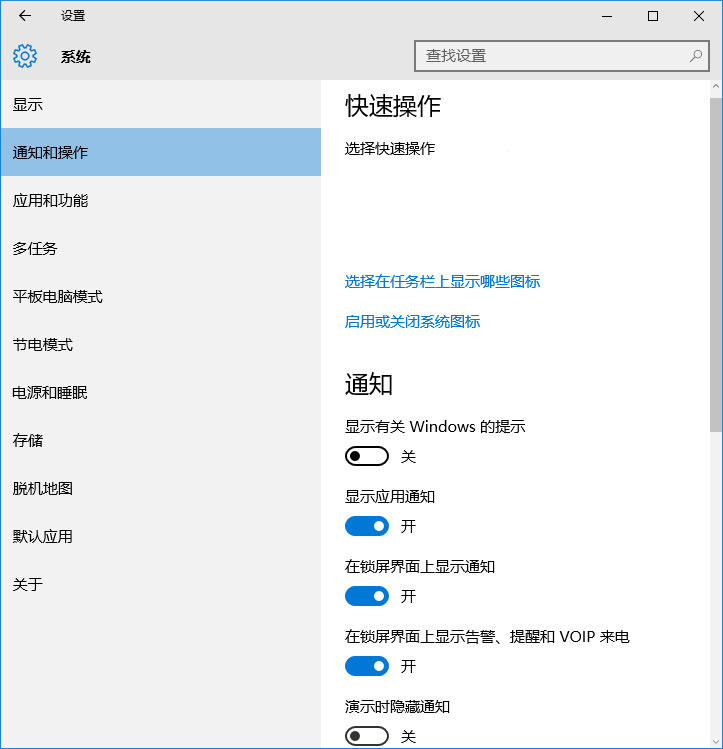Click the search magnifier icon
Screen dimensions: 723x749
696,56
